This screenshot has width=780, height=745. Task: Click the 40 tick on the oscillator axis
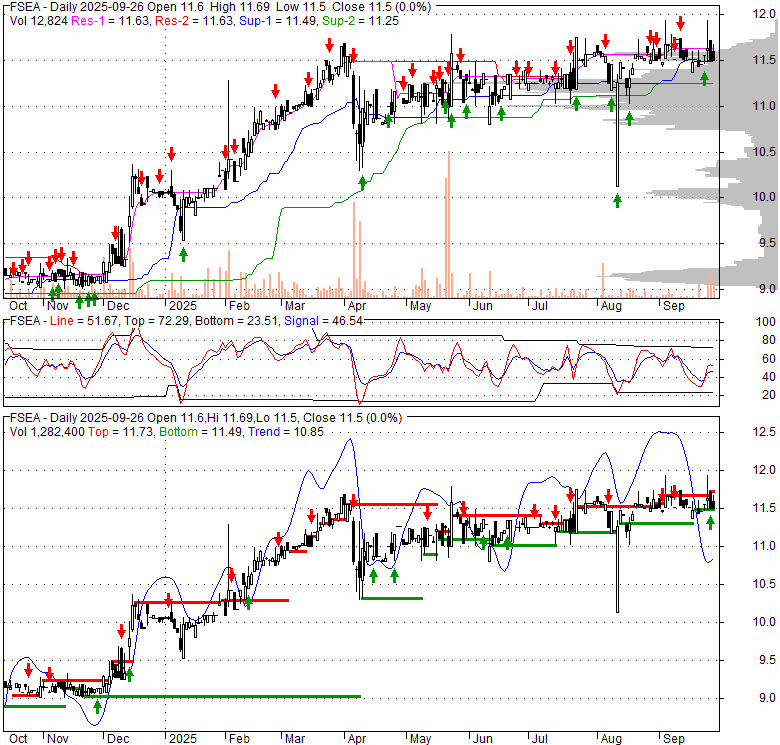(x=769, y=377)
